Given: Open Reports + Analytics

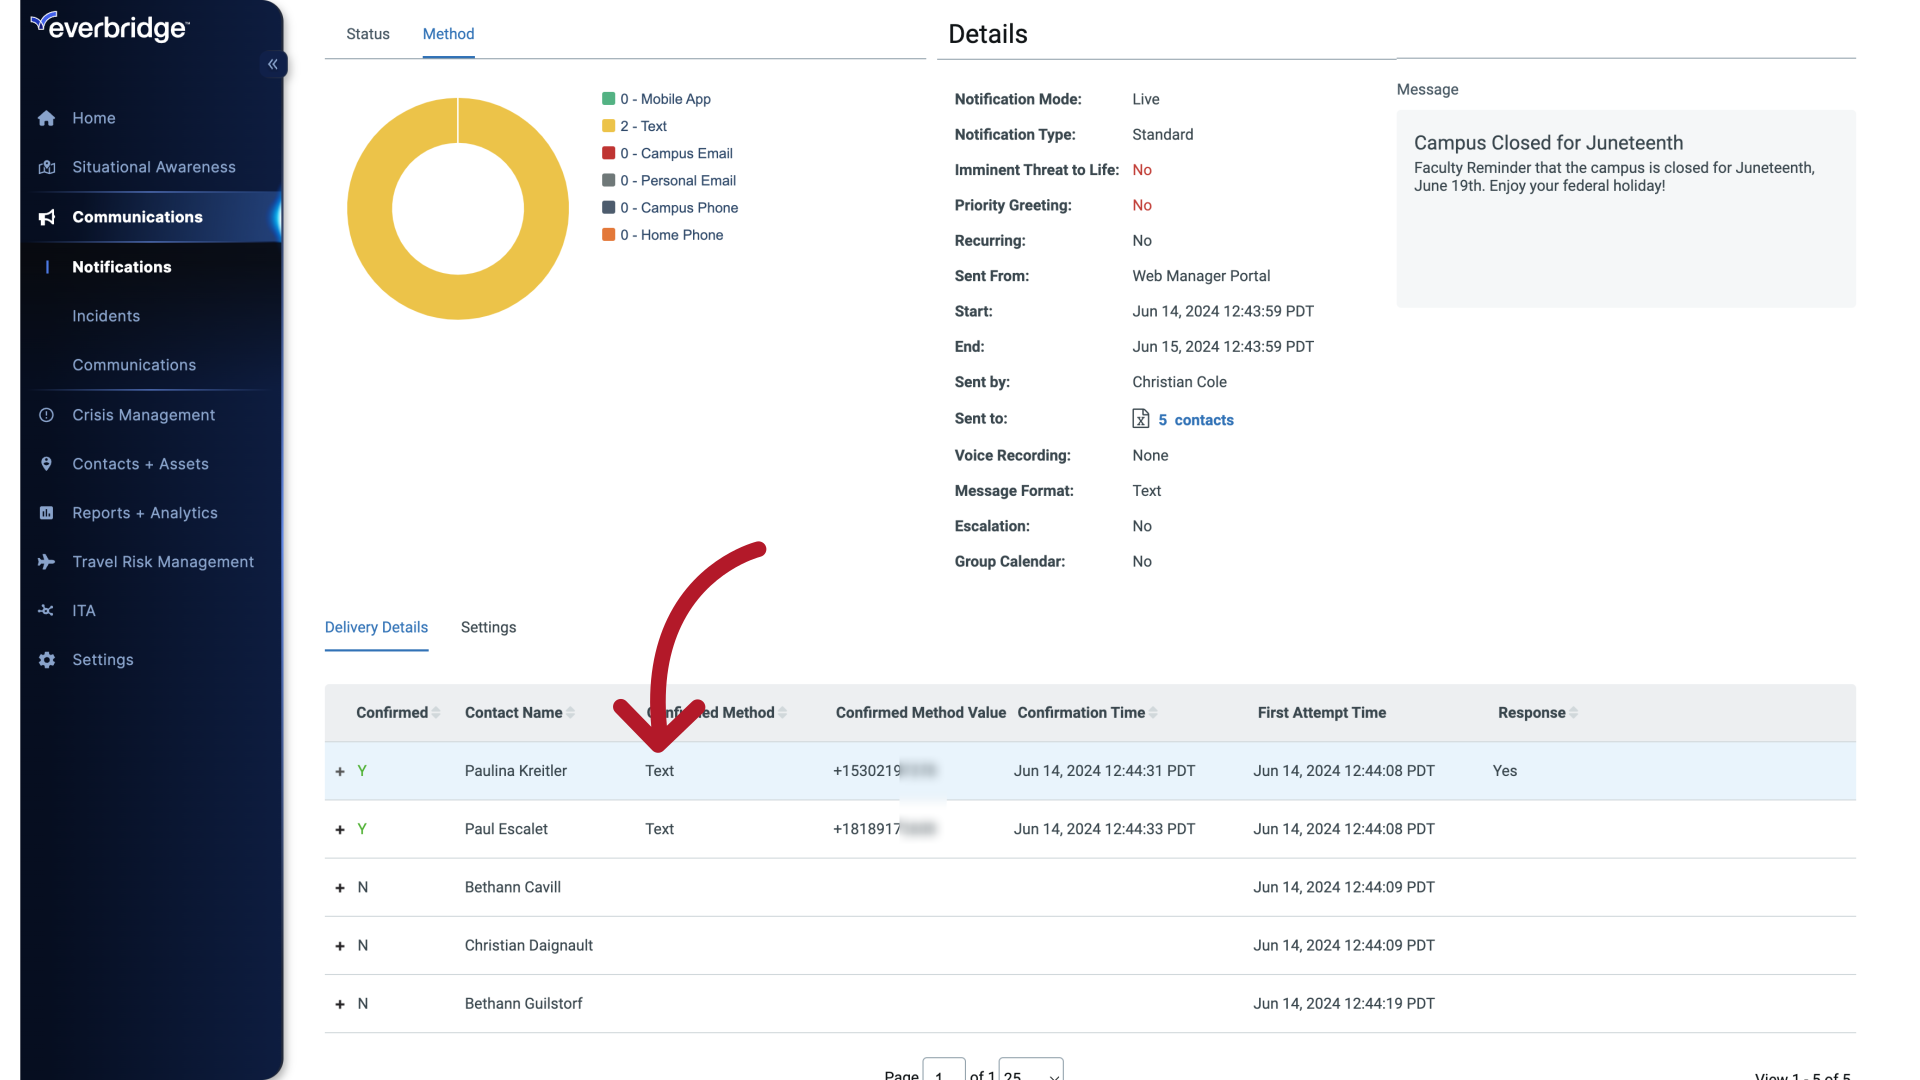Looking at the screenshot, I should tap(145, 513).
